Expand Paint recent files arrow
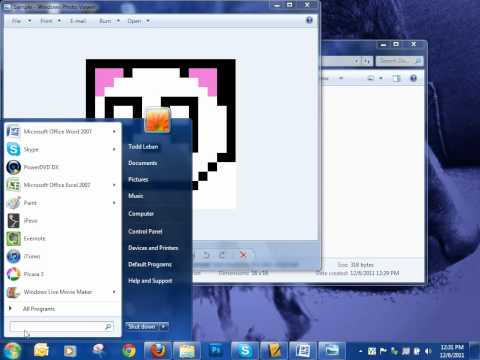The width and height of the screenshot is (480, 360). (x=114, y=203)
